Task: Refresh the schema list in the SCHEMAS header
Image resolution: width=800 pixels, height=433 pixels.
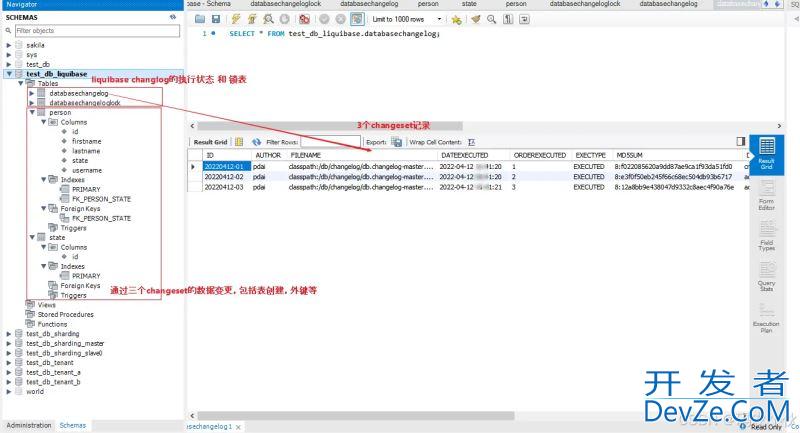Action: (x=173, y=17)
